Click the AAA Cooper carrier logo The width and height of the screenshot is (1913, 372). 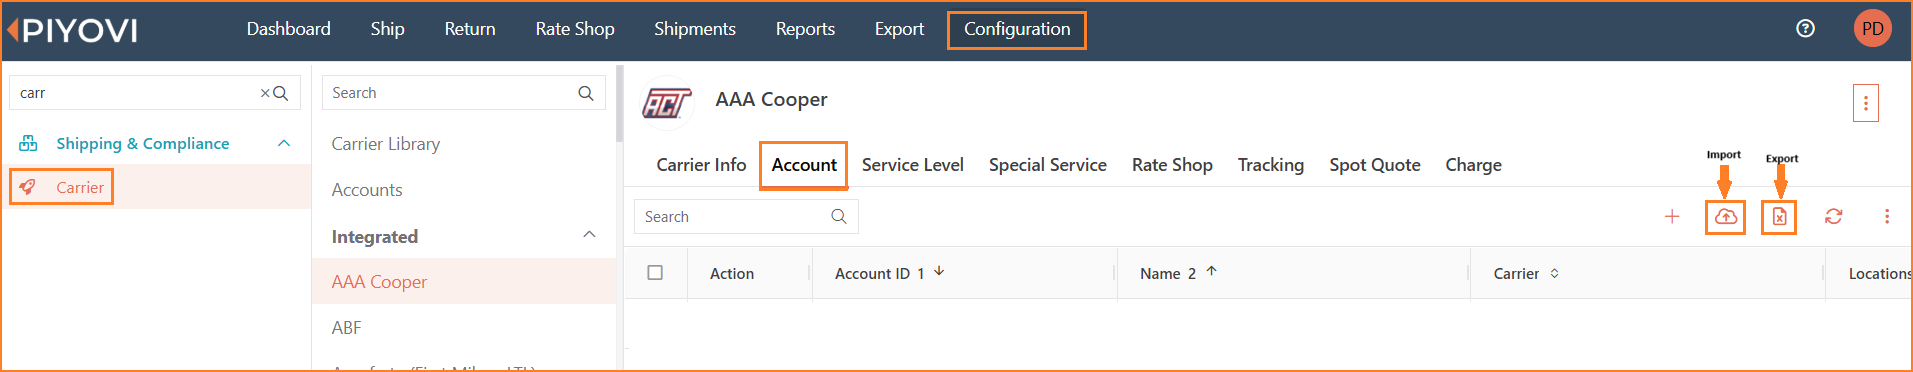[x=667, y=102]
